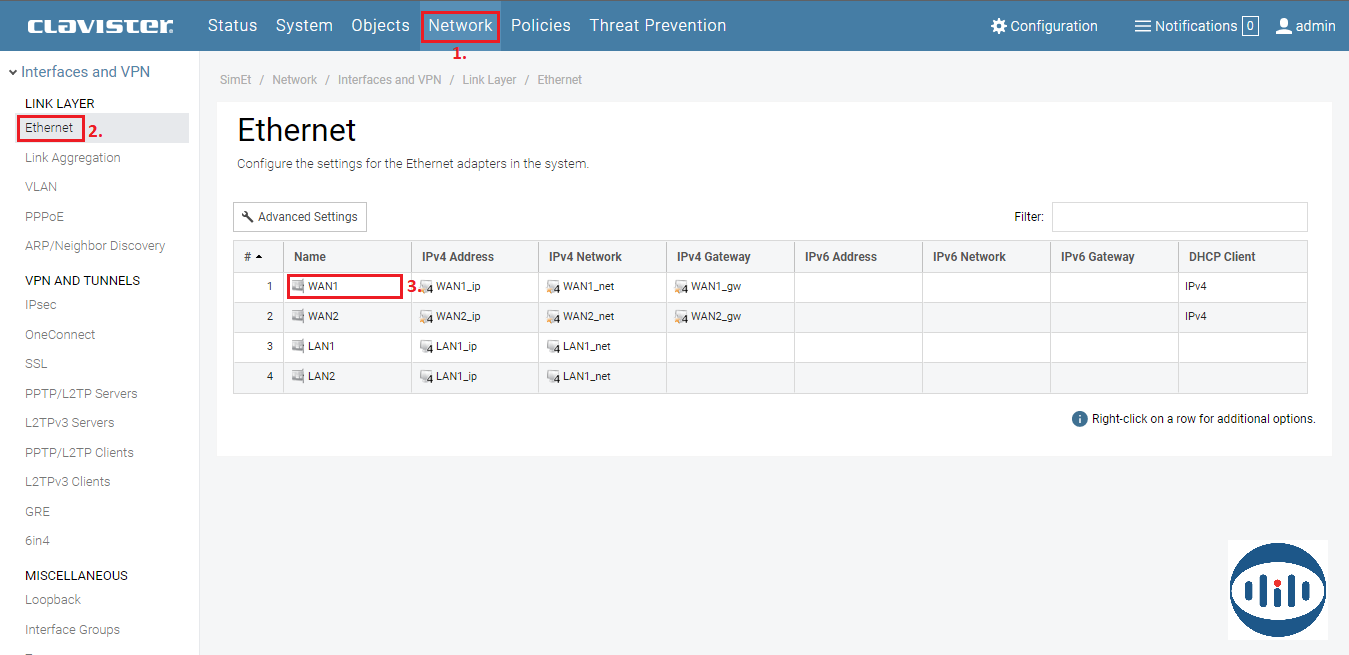
Task: Open the Network tab in top bar
Action: [x=460, y=26]
